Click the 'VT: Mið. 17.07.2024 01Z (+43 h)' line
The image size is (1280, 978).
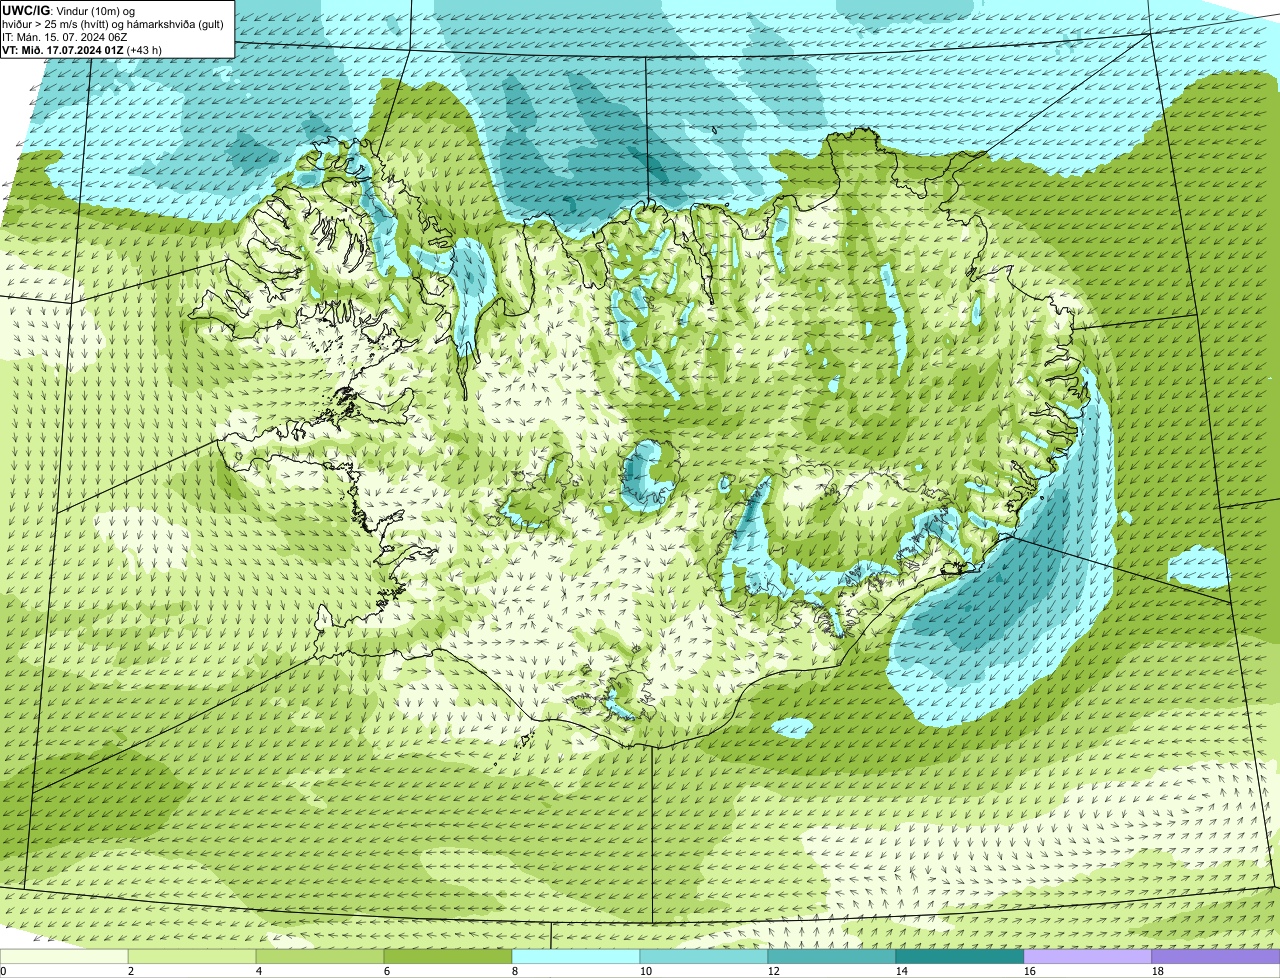82,49
